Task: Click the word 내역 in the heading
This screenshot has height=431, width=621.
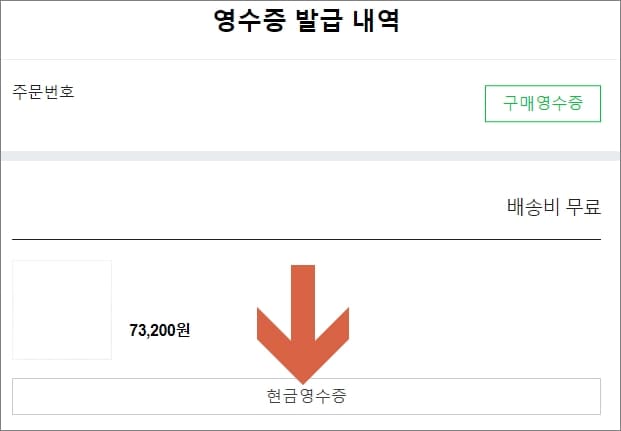Action: point(376,20)
